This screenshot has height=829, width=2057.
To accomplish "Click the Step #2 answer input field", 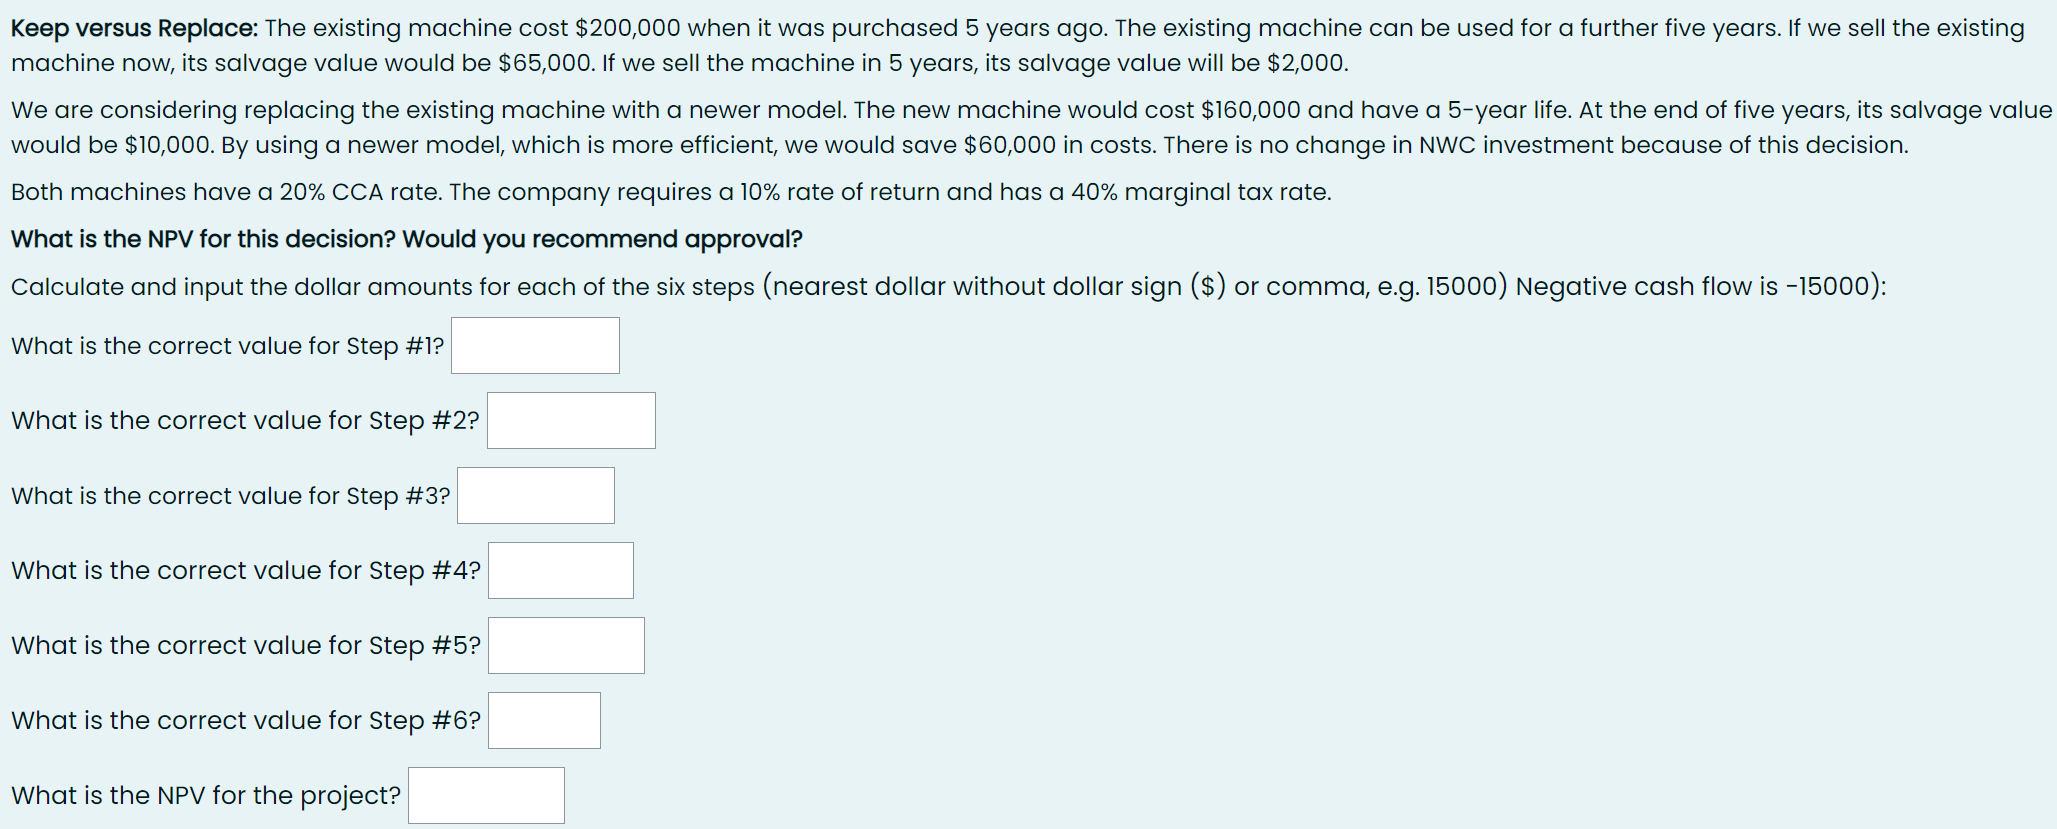I will pos(570,420).
